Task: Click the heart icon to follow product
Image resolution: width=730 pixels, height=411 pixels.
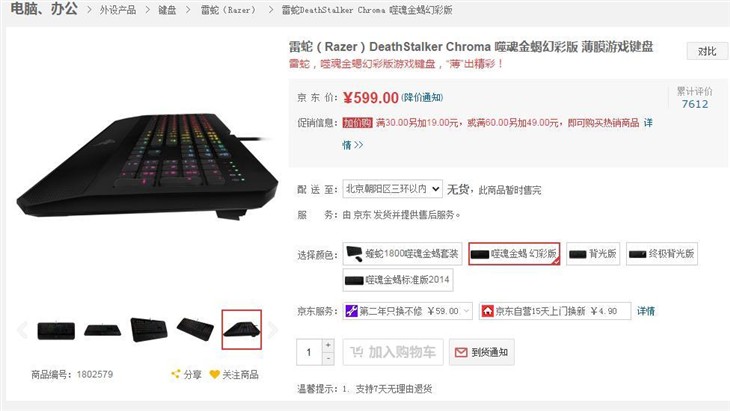Action: (x=215, y=374)
